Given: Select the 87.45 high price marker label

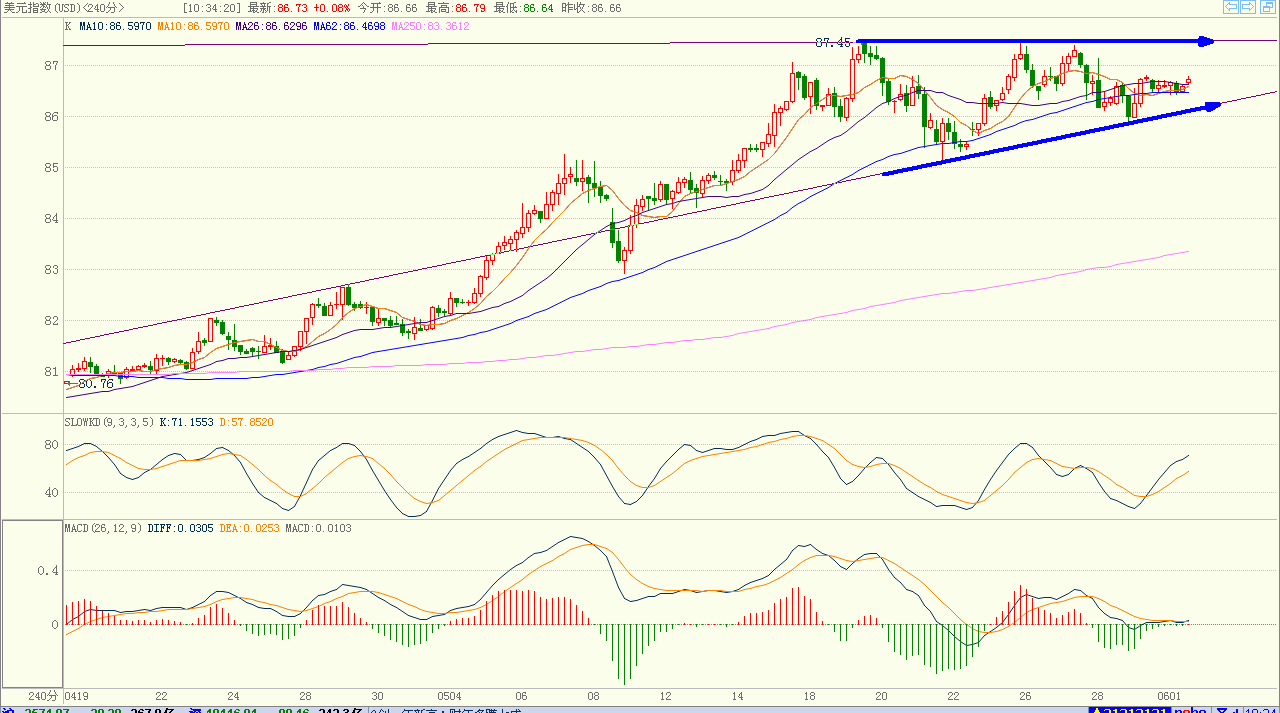Looking at the screenshot, I should coord(833,43).
